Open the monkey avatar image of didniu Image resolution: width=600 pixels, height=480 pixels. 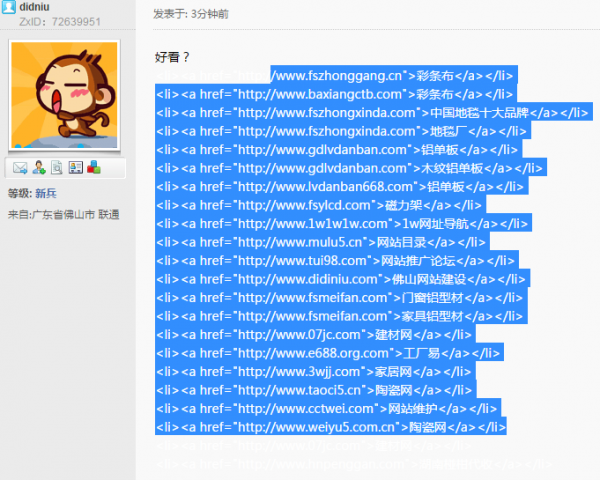coord(64,95)
